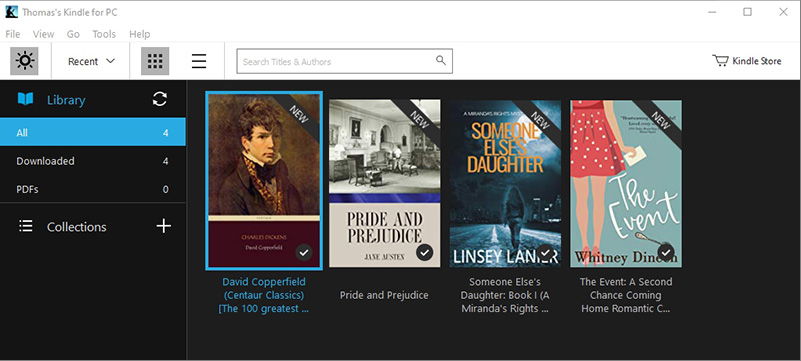Image resolution: width=801 pixels, height=361 pixels.
Task: Open the Kindle Store
Action: (747, 61)
